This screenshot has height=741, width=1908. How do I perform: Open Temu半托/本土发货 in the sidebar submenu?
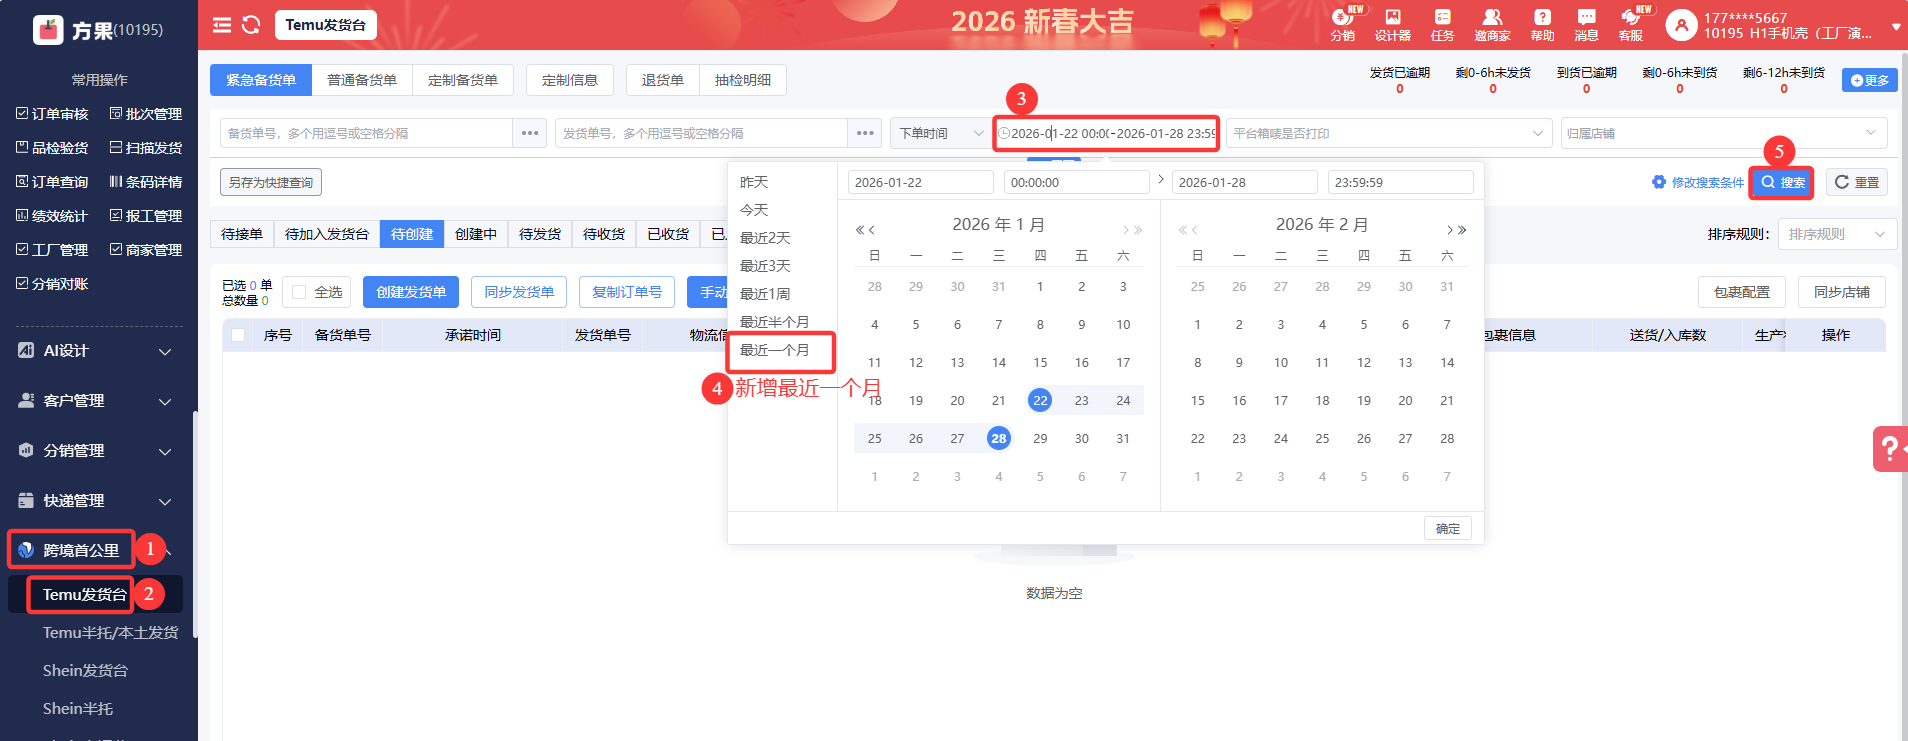111,632
